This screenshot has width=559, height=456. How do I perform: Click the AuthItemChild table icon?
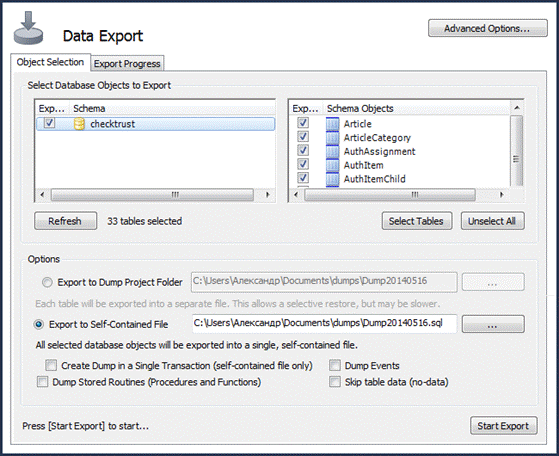(332, 179)
